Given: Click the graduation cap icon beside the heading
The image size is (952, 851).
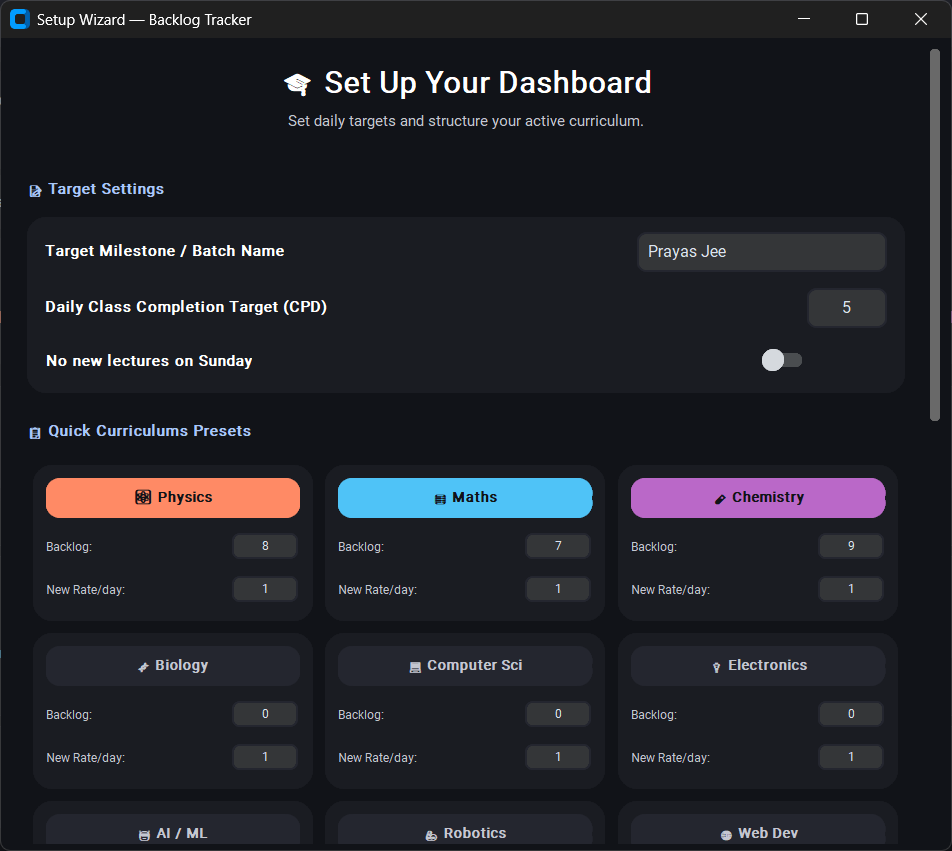Looking at the screenshot, I should tap(298, 84).
